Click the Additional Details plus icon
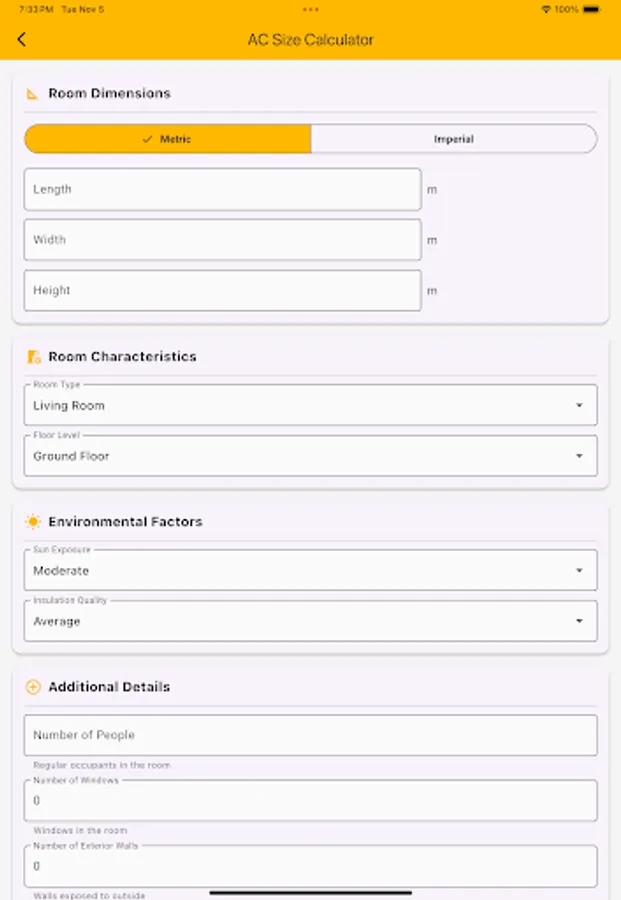The image size is (621, 900). (33, 687)
